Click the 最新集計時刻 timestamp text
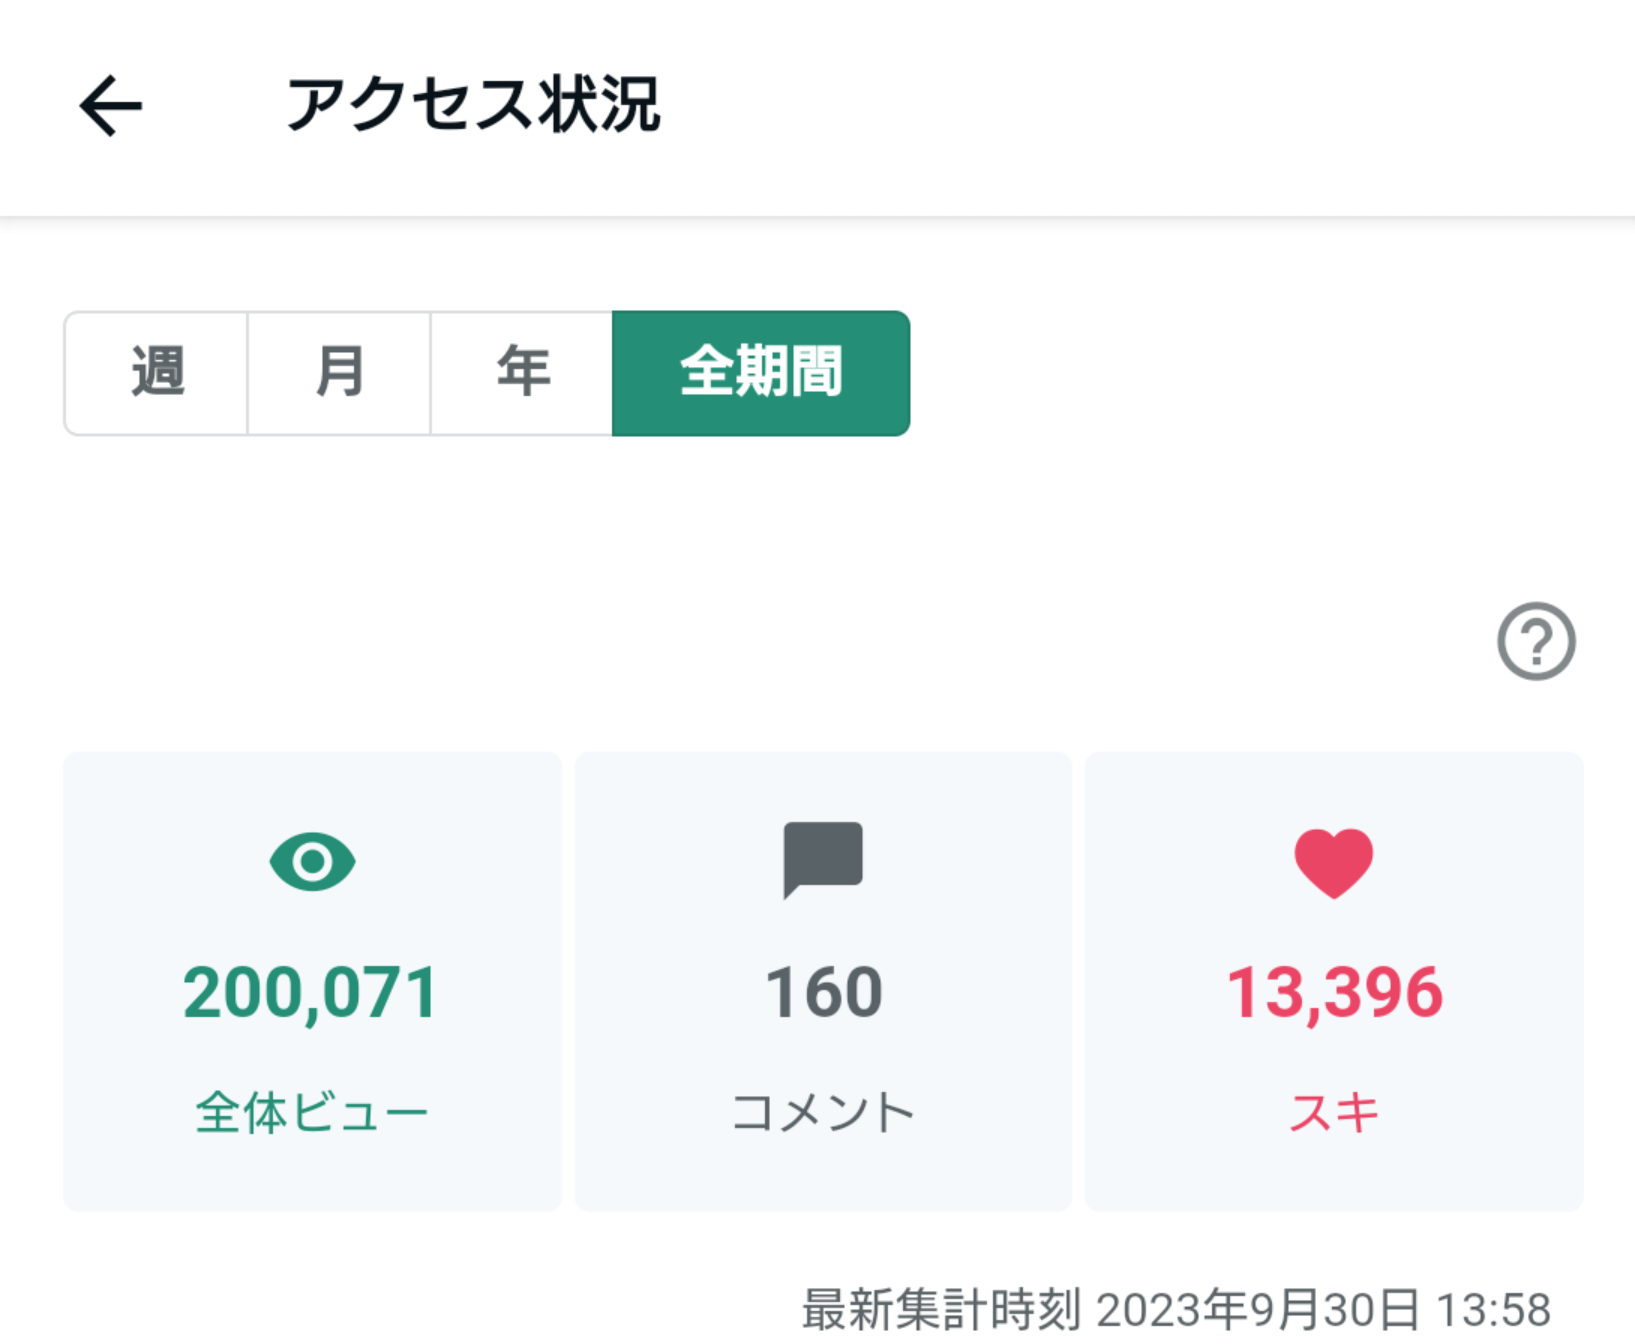This screenshot has width=1635, height=1344. tap(1176, 1309)
